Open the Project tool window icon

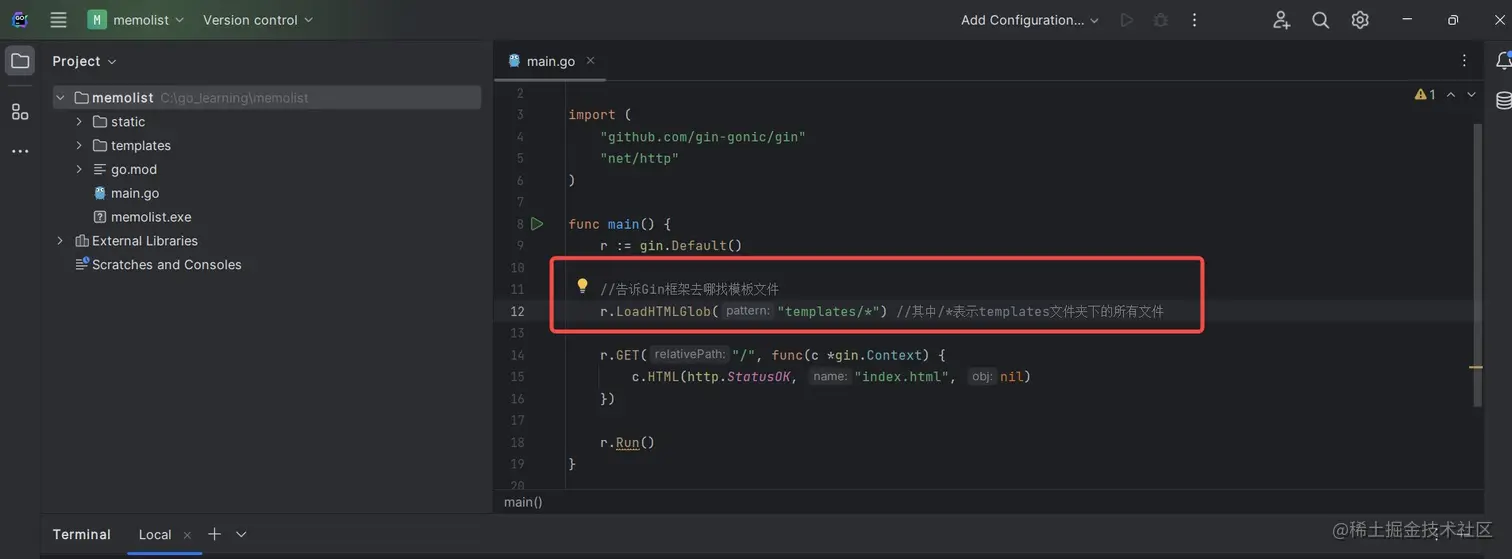tap(20, 61)
